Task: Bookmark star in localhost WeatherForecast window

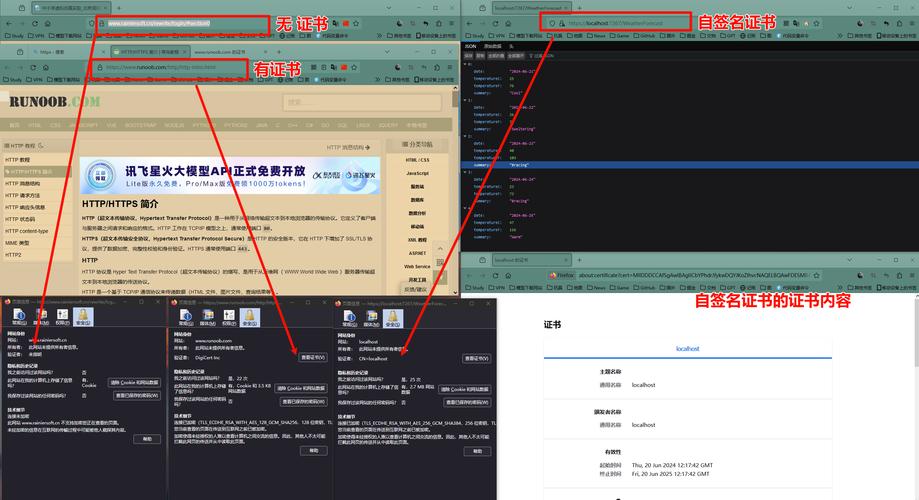Action: [816, 23]
